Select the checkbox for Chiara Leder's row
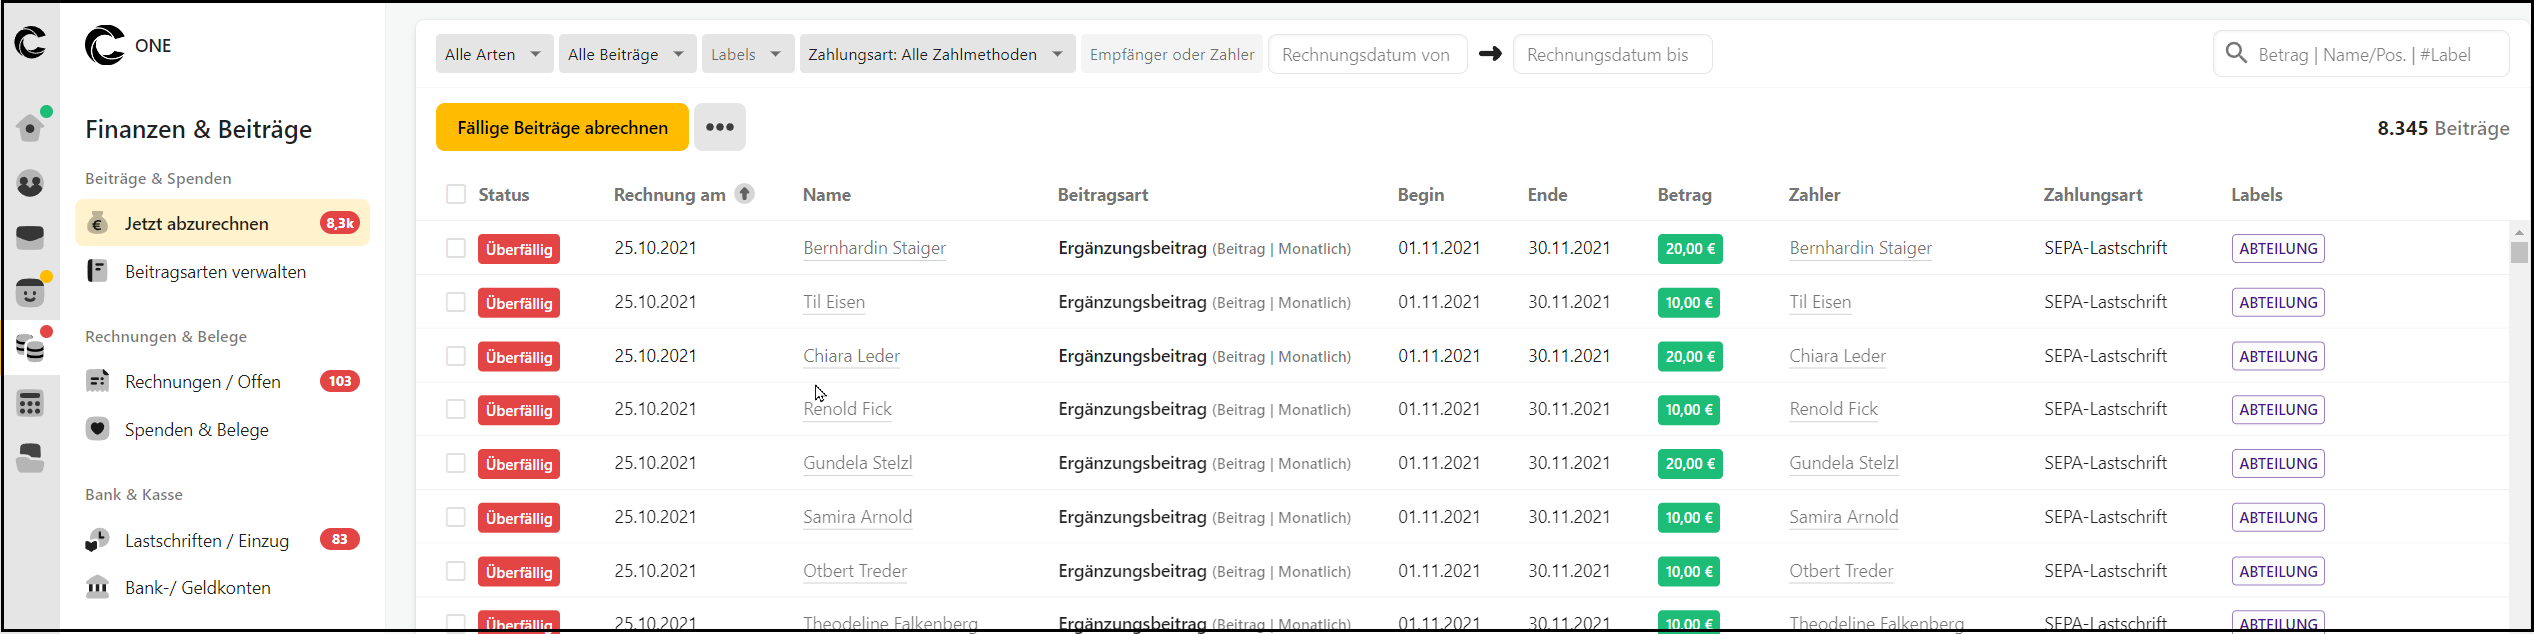Screen dimensions: 2534x634 tap(456, 356)
